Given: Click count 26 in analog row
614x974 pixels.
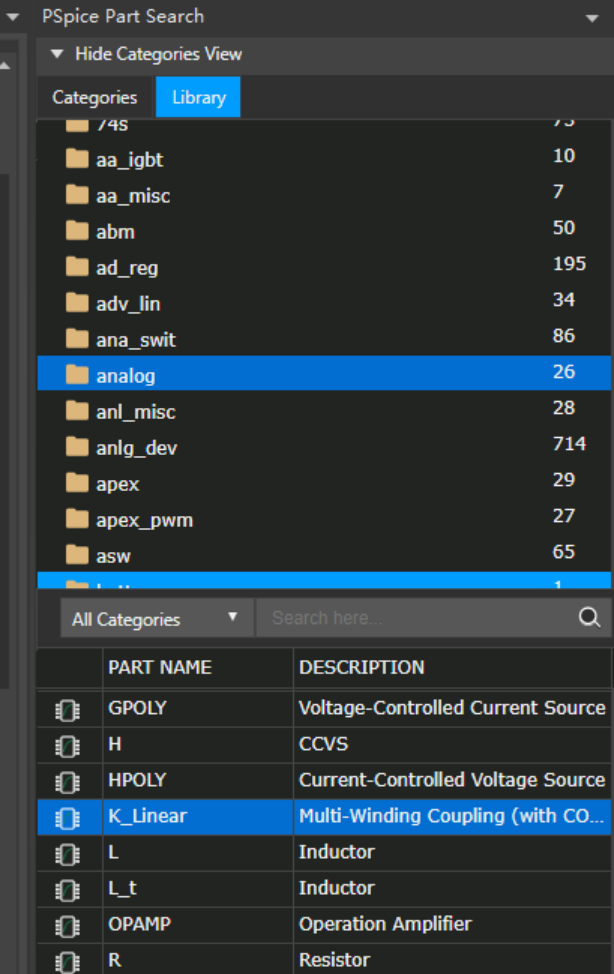Looking at the screenshot, I should 564,371.
